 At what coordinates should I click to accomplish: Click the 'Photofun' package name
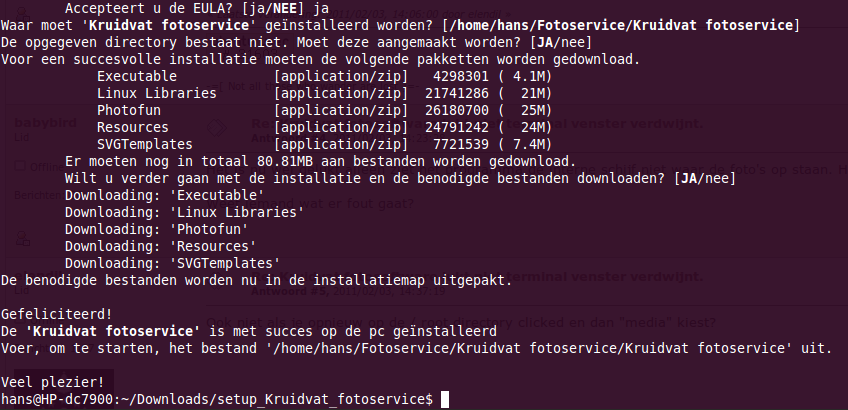[x=129, y=110]
